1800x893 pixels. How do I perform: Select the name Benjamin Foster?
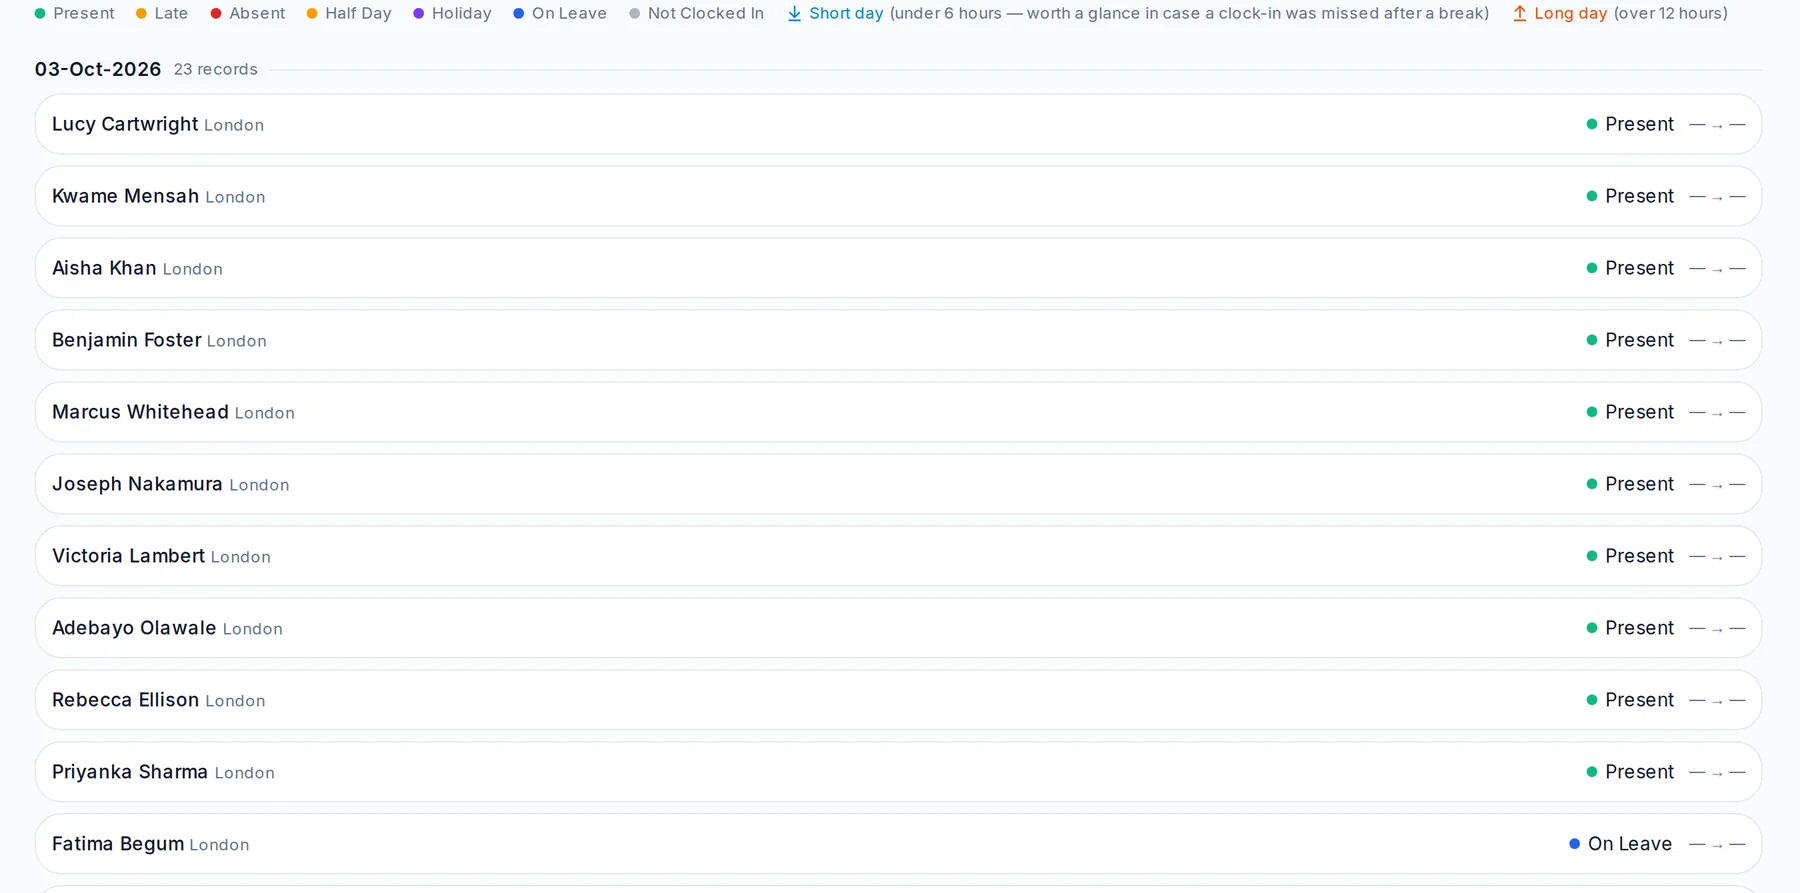pyautogui.click(x=127, y=340)
